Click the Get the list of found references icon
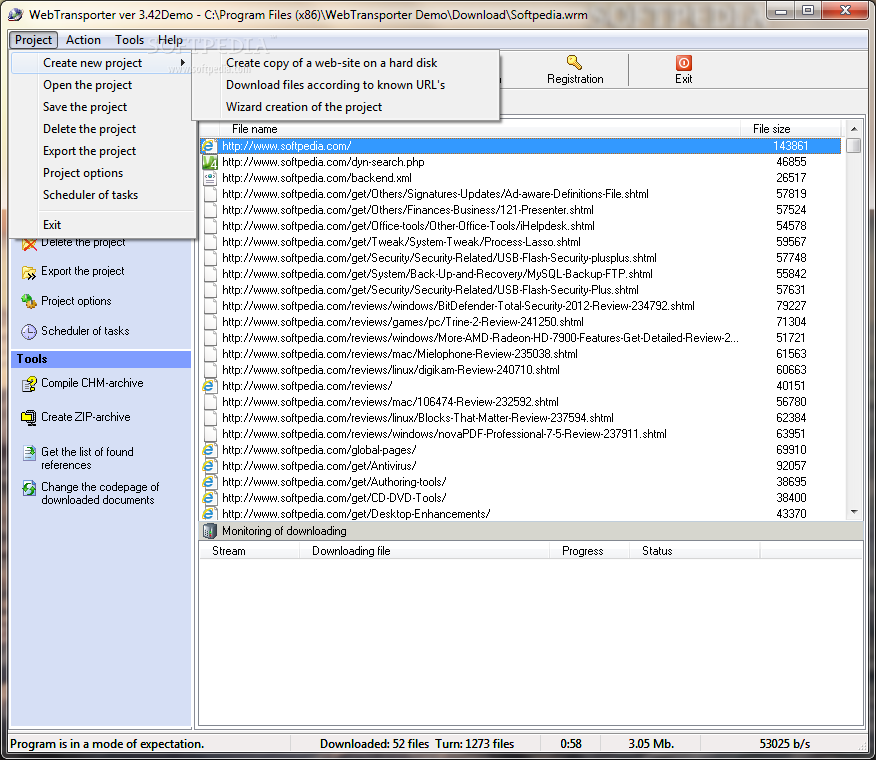The height and width of the screenshot is (760, 876). pos(28,453)
